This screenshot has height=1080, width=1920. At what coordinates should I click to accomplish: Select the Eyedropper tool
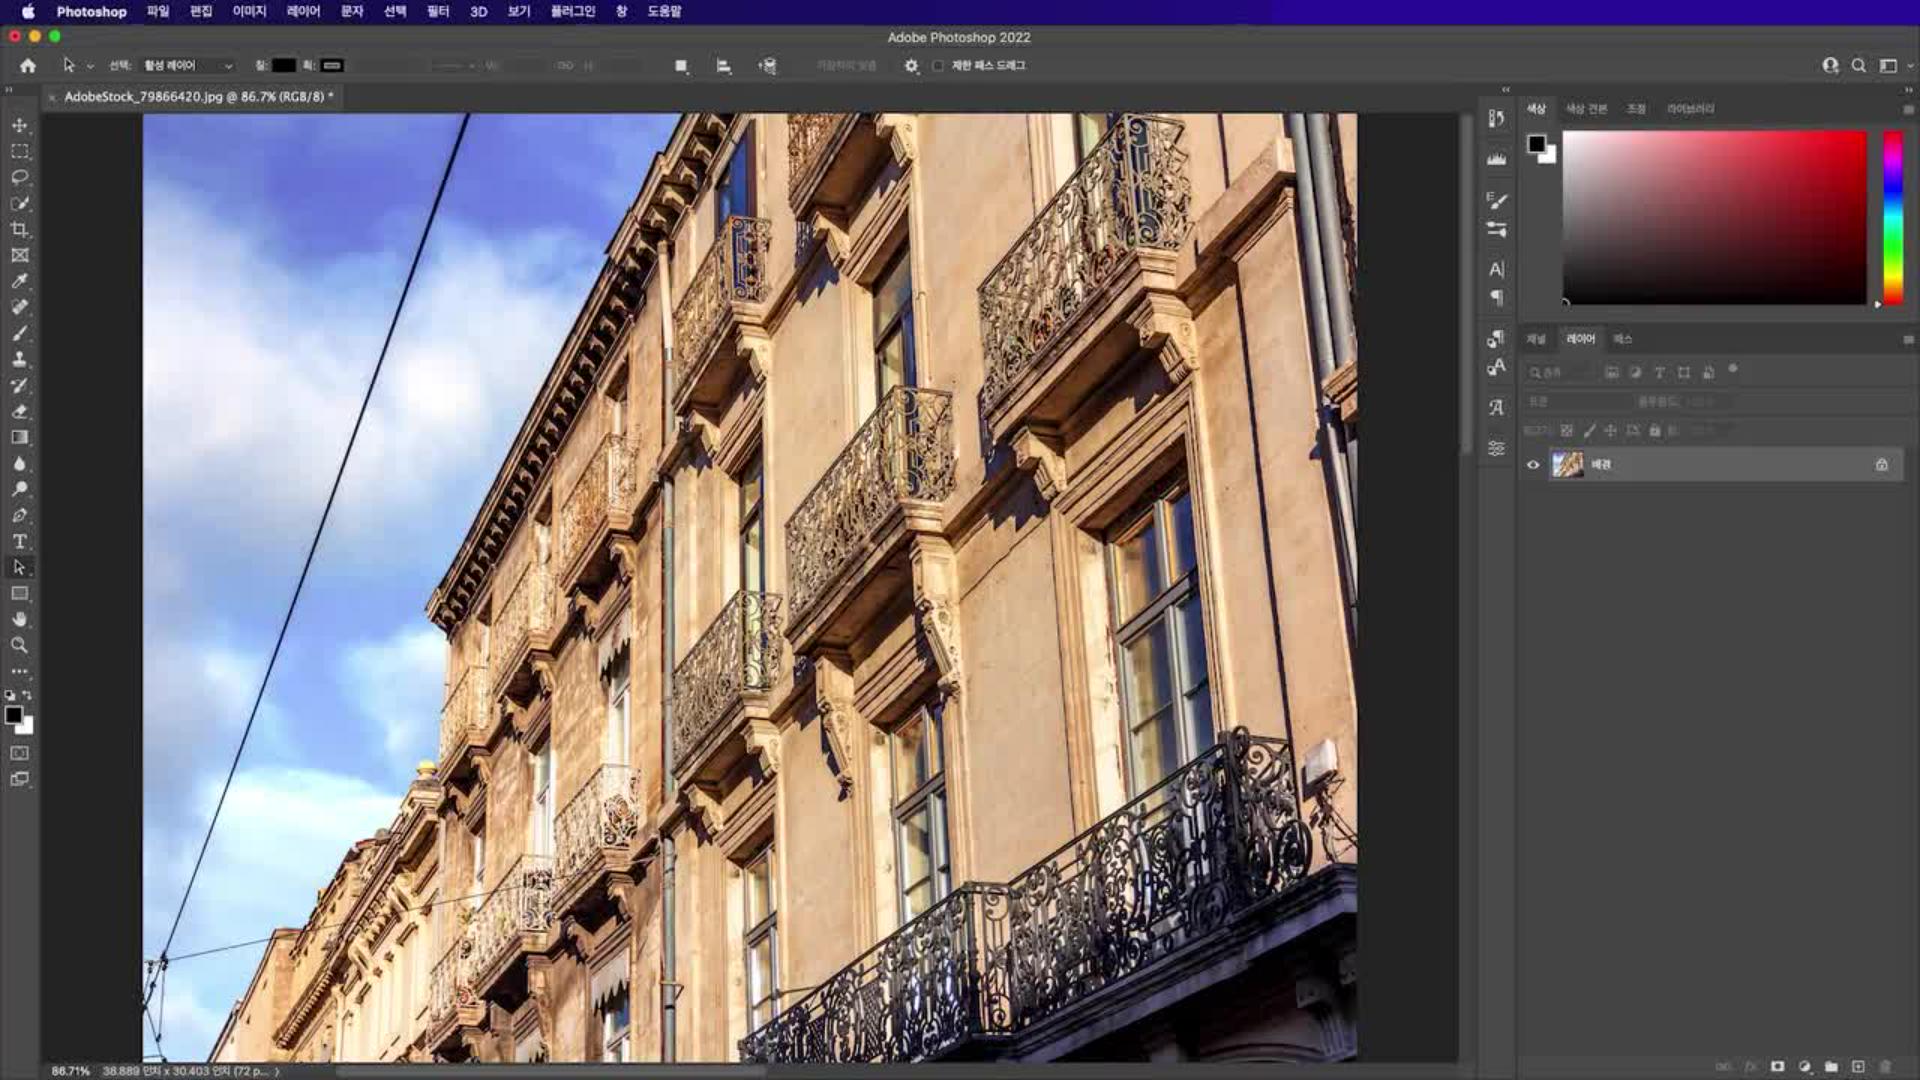(x=19, y=281)
